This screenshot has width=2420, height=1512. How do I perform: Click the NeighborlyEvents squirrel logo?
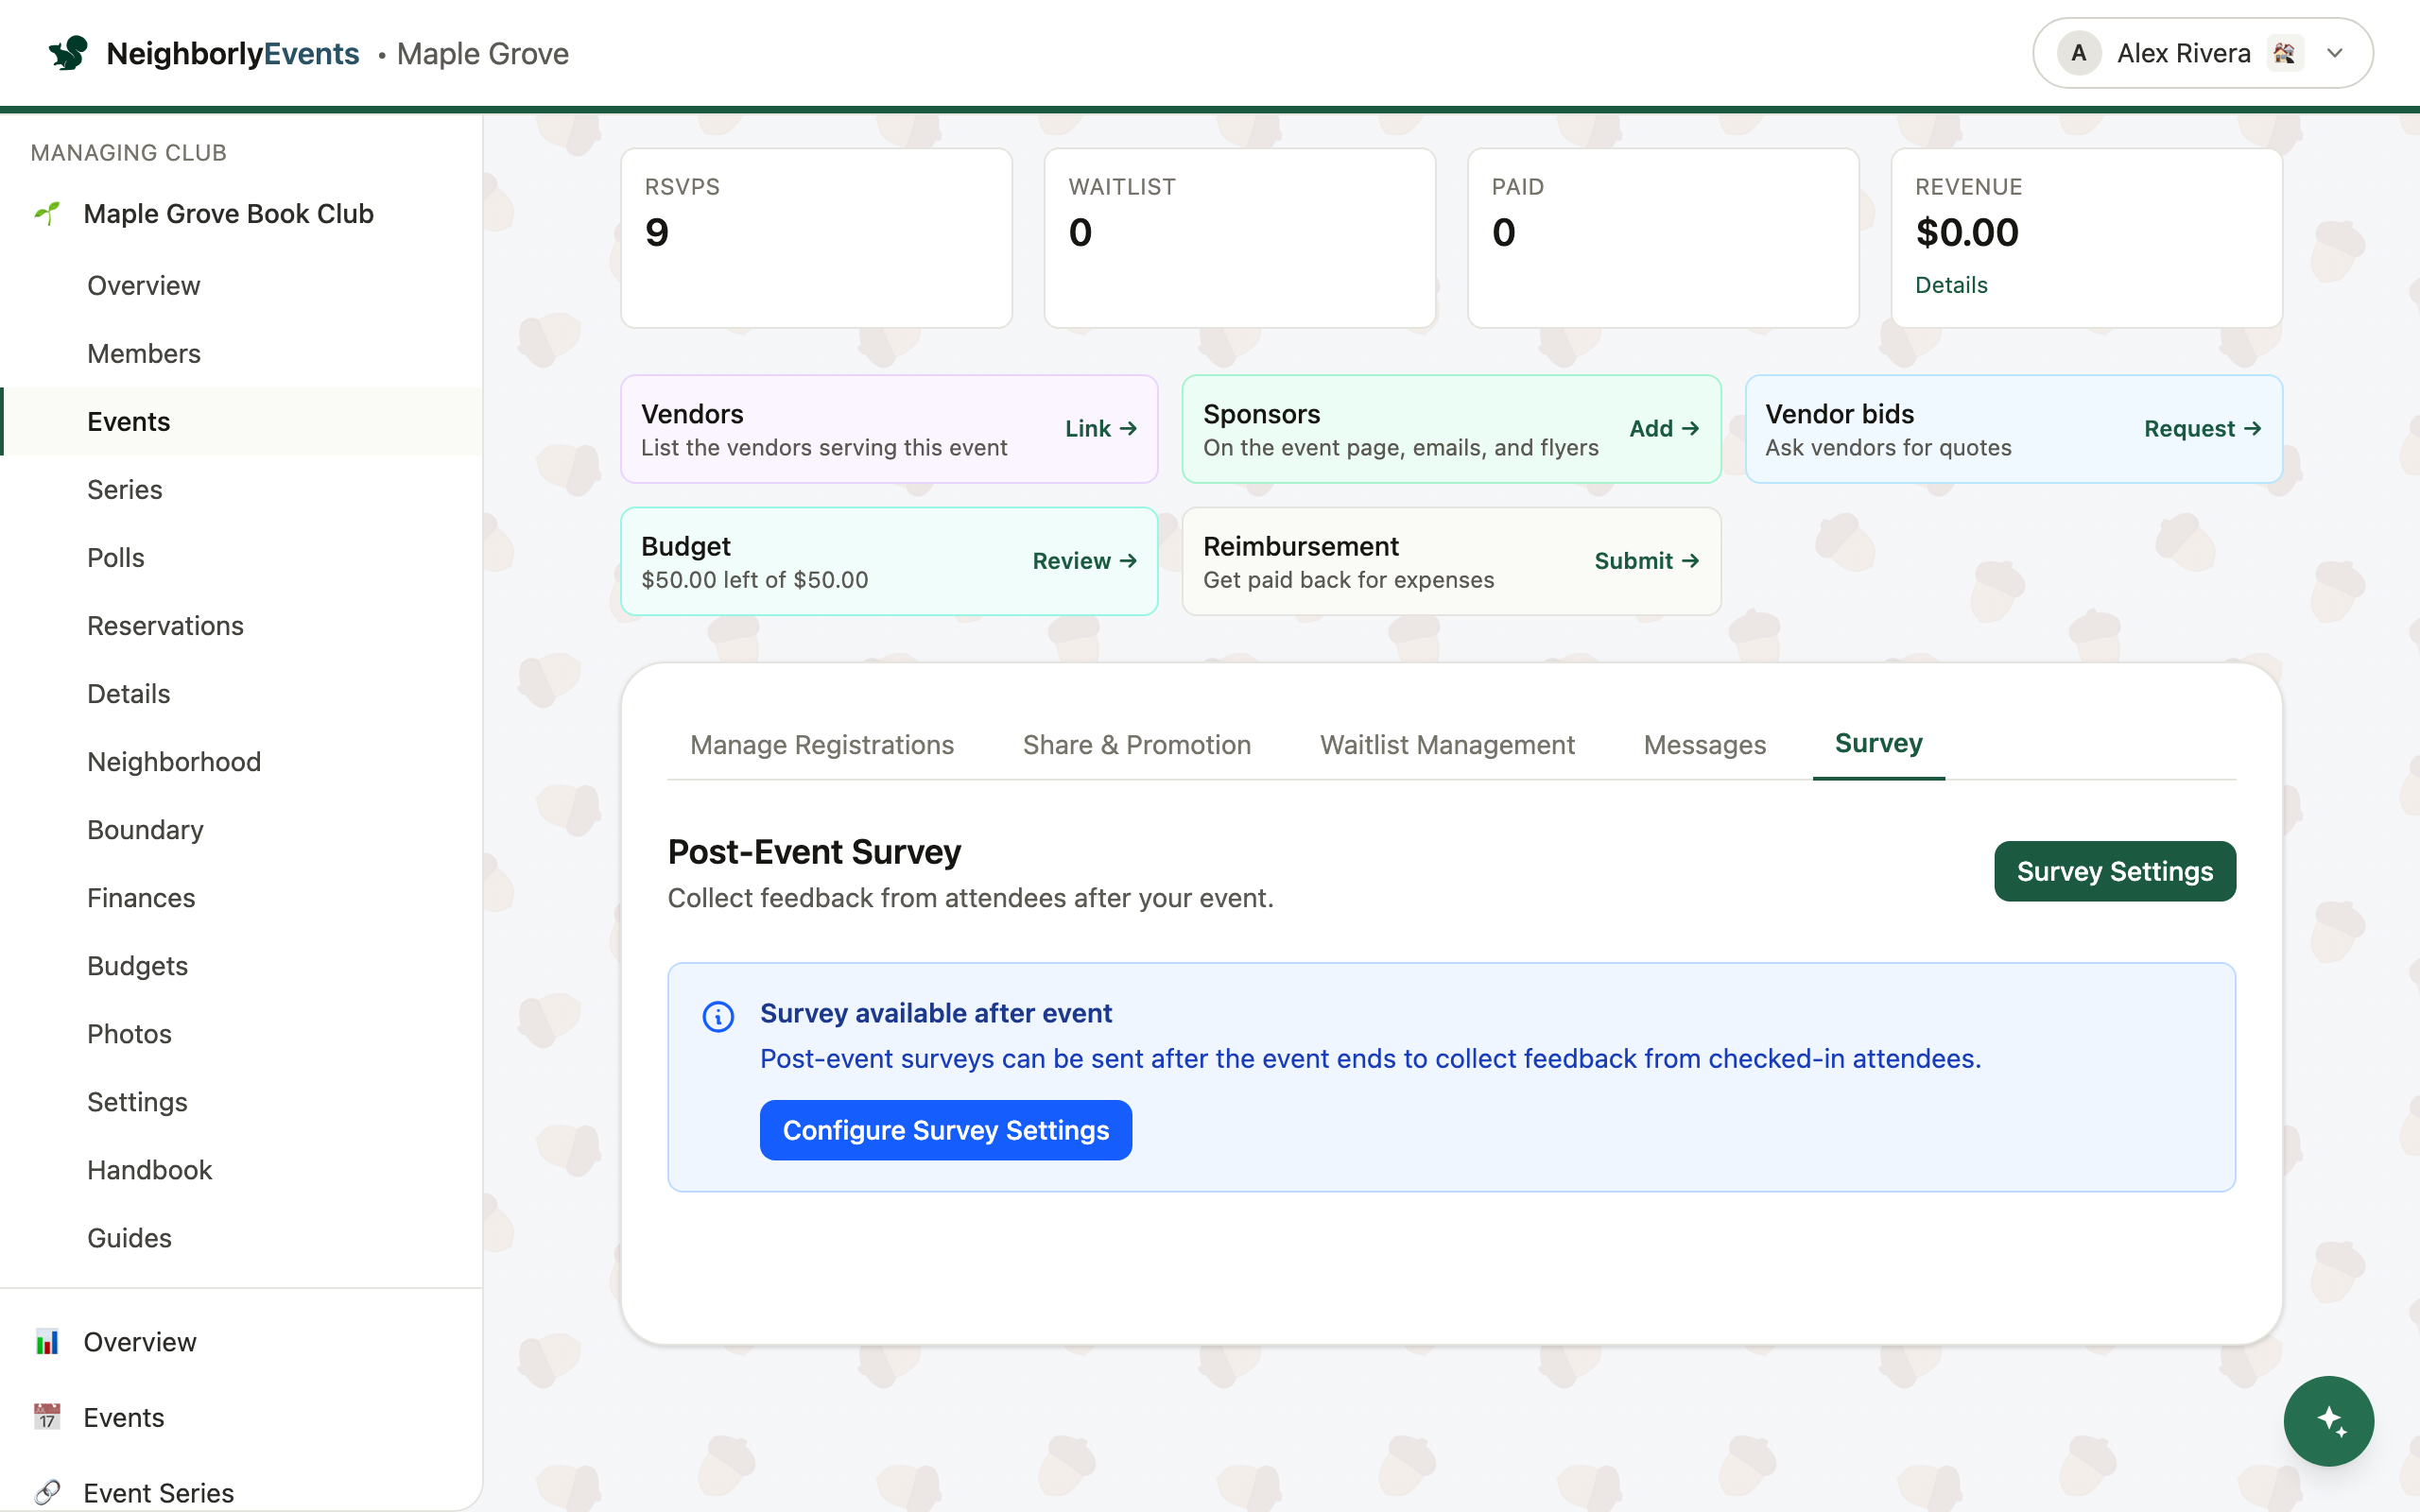tap(68, 53)
